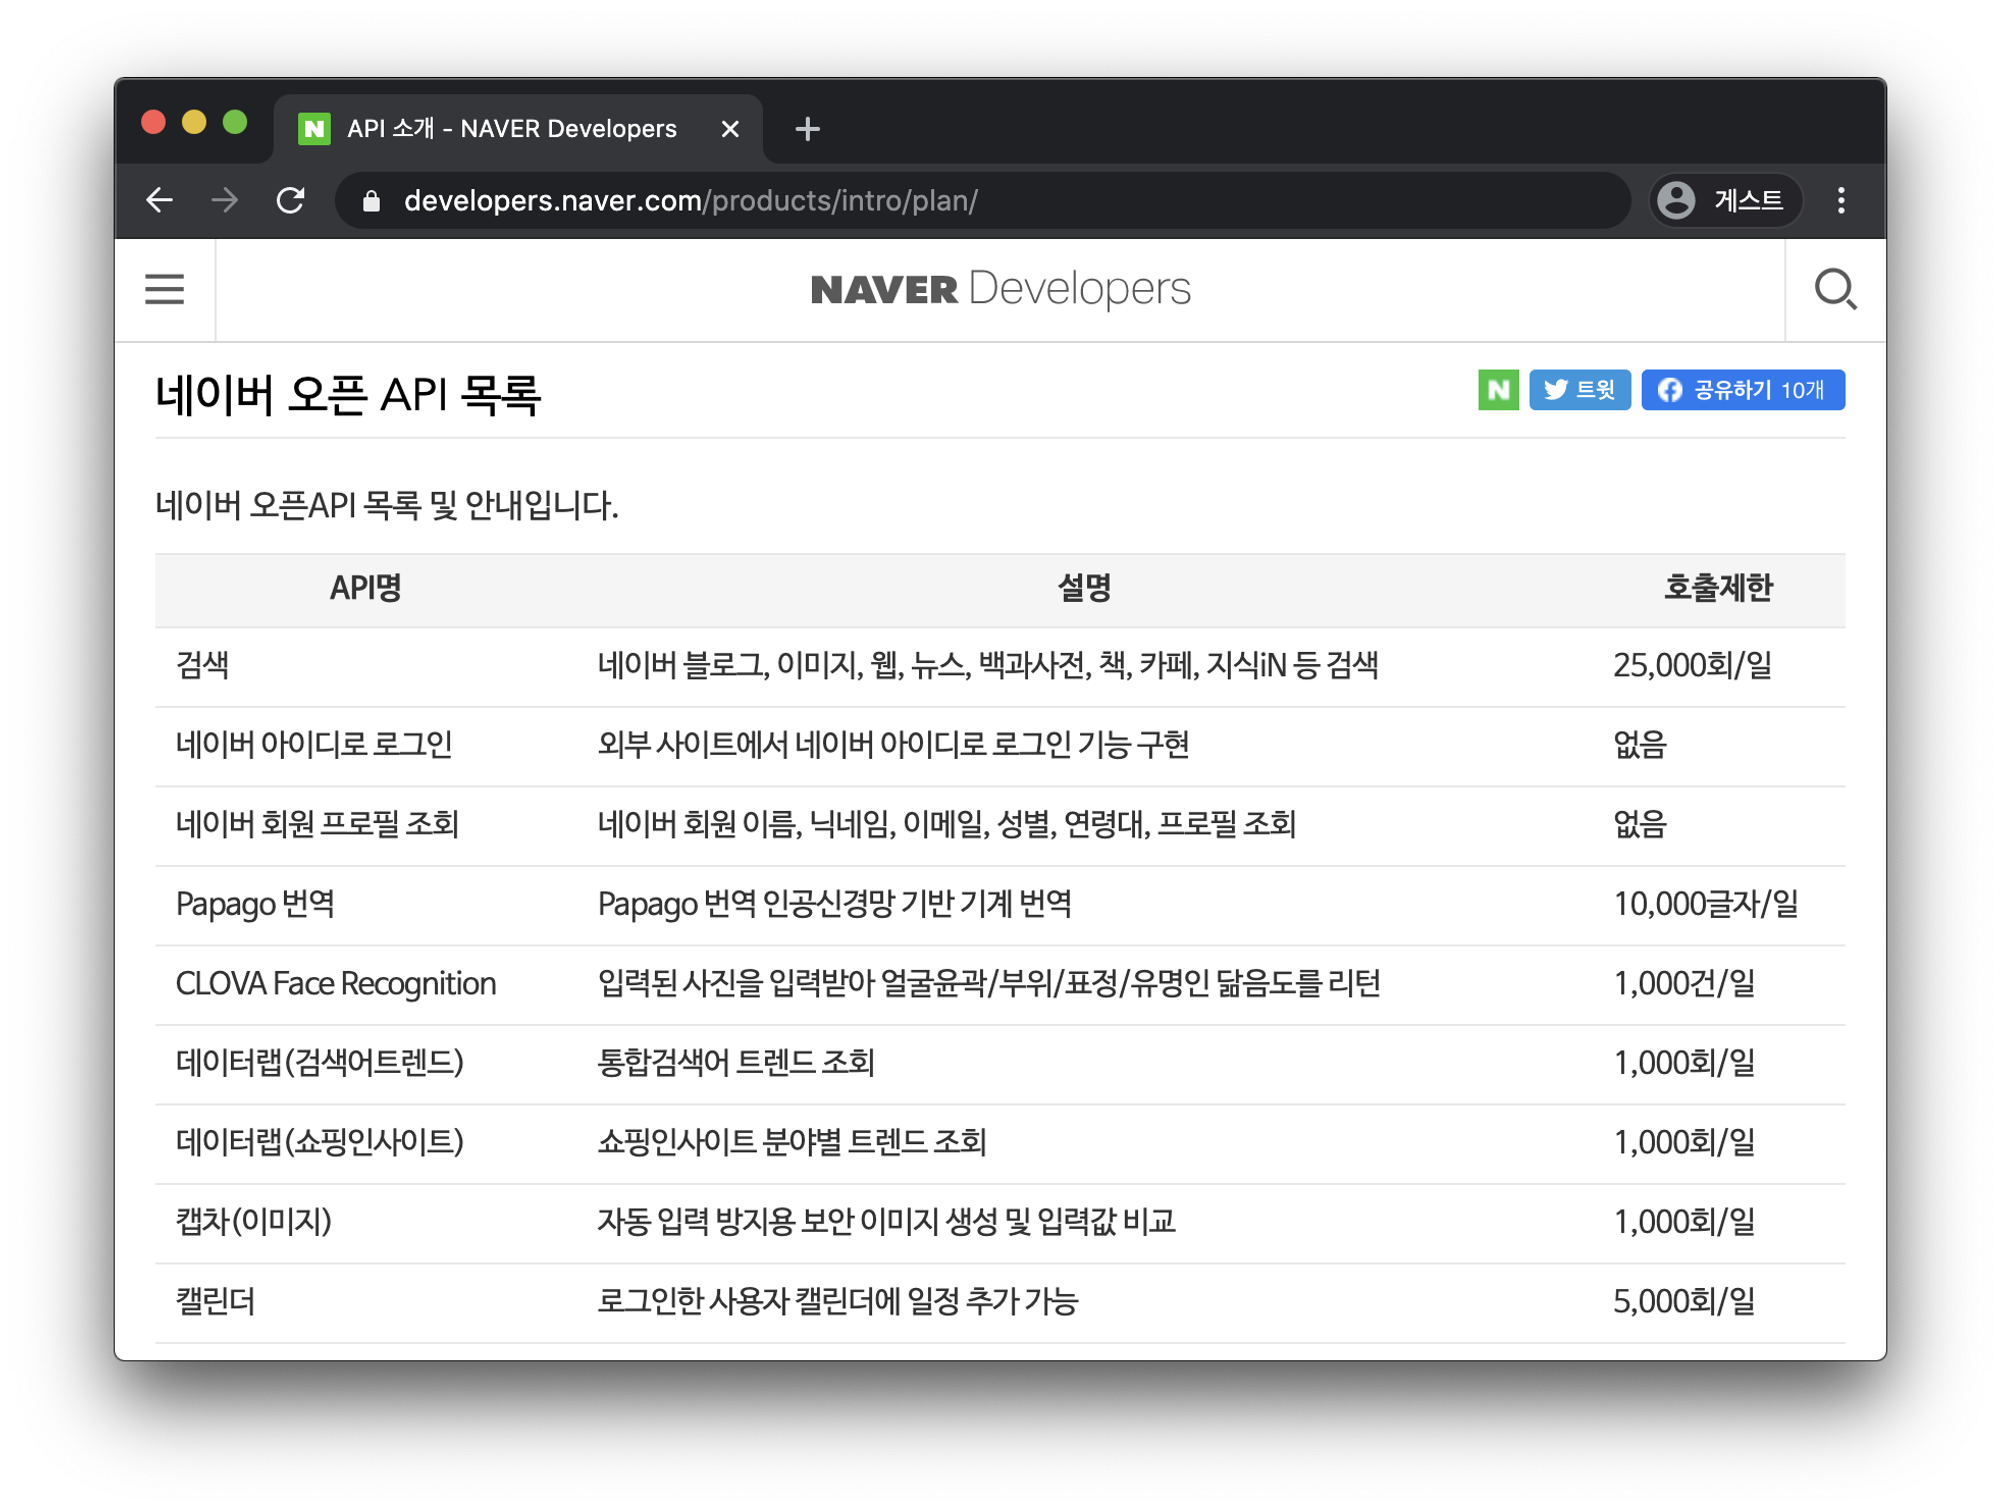2000x1511 pixels.
Task: Click the 호출제한 column header
Action: [1717, 589]
